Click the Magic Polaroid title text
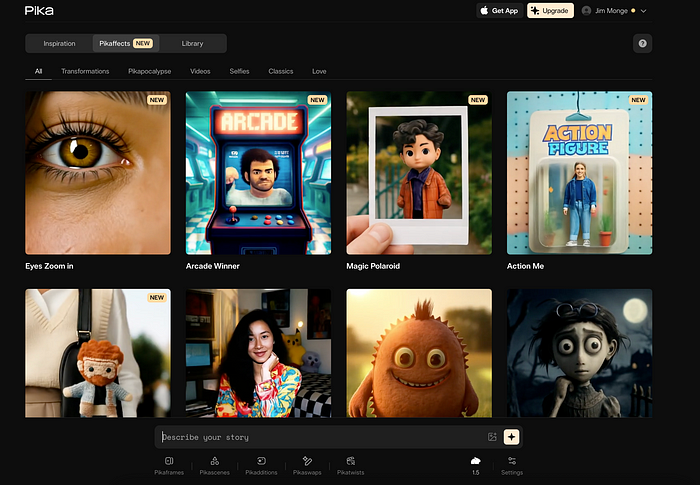Screen dimensions: 700x485 coord(373,266)
